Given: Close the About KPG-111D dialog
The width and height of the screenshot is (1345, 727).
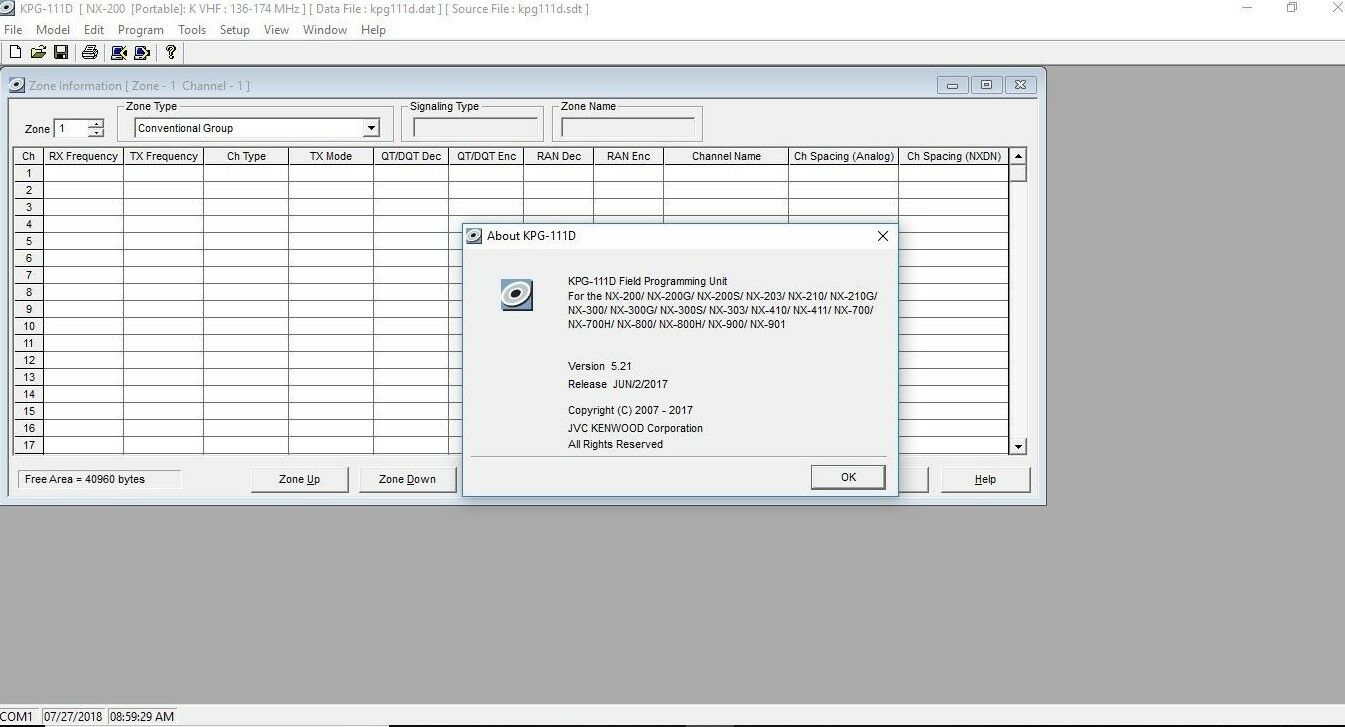Looking at the screenshot, I should coord(882,236).
